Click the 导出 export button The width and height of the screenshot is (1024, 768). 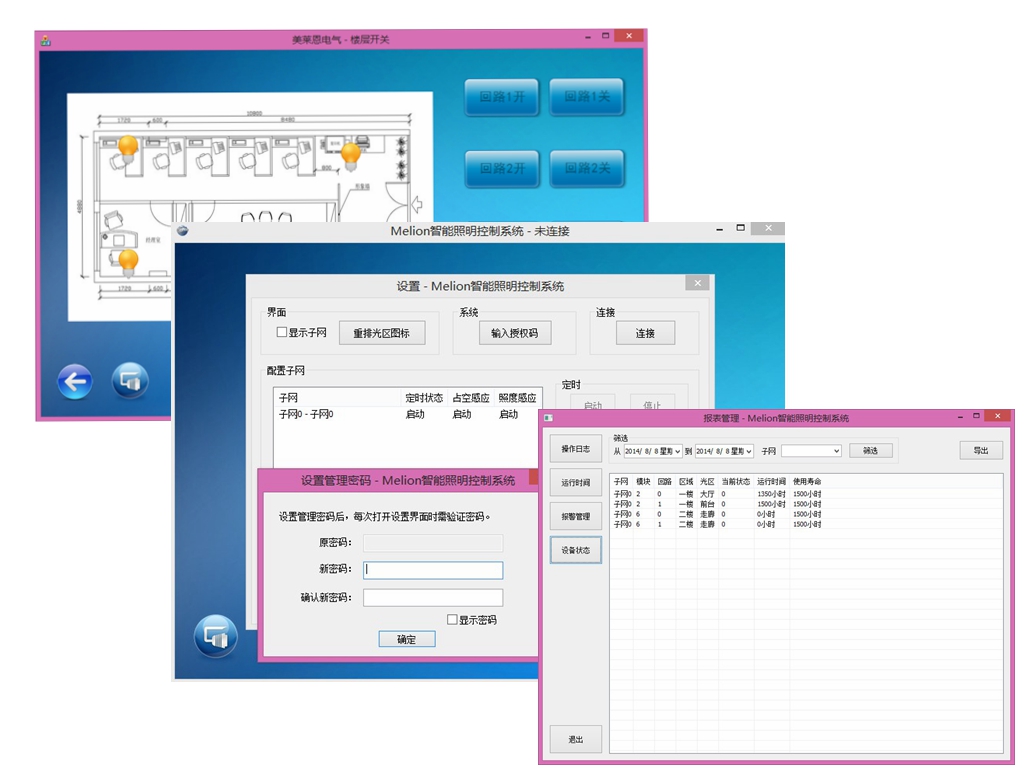coord(980,451)
